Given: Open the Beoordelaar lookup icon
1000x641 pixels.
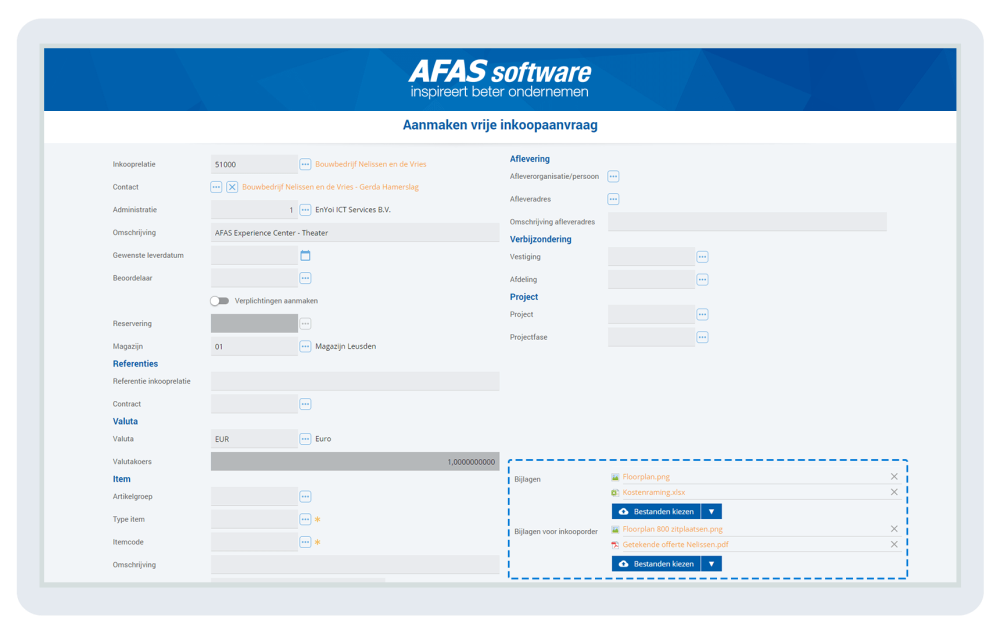Looking at the screenshot, I should click(306, 277).
